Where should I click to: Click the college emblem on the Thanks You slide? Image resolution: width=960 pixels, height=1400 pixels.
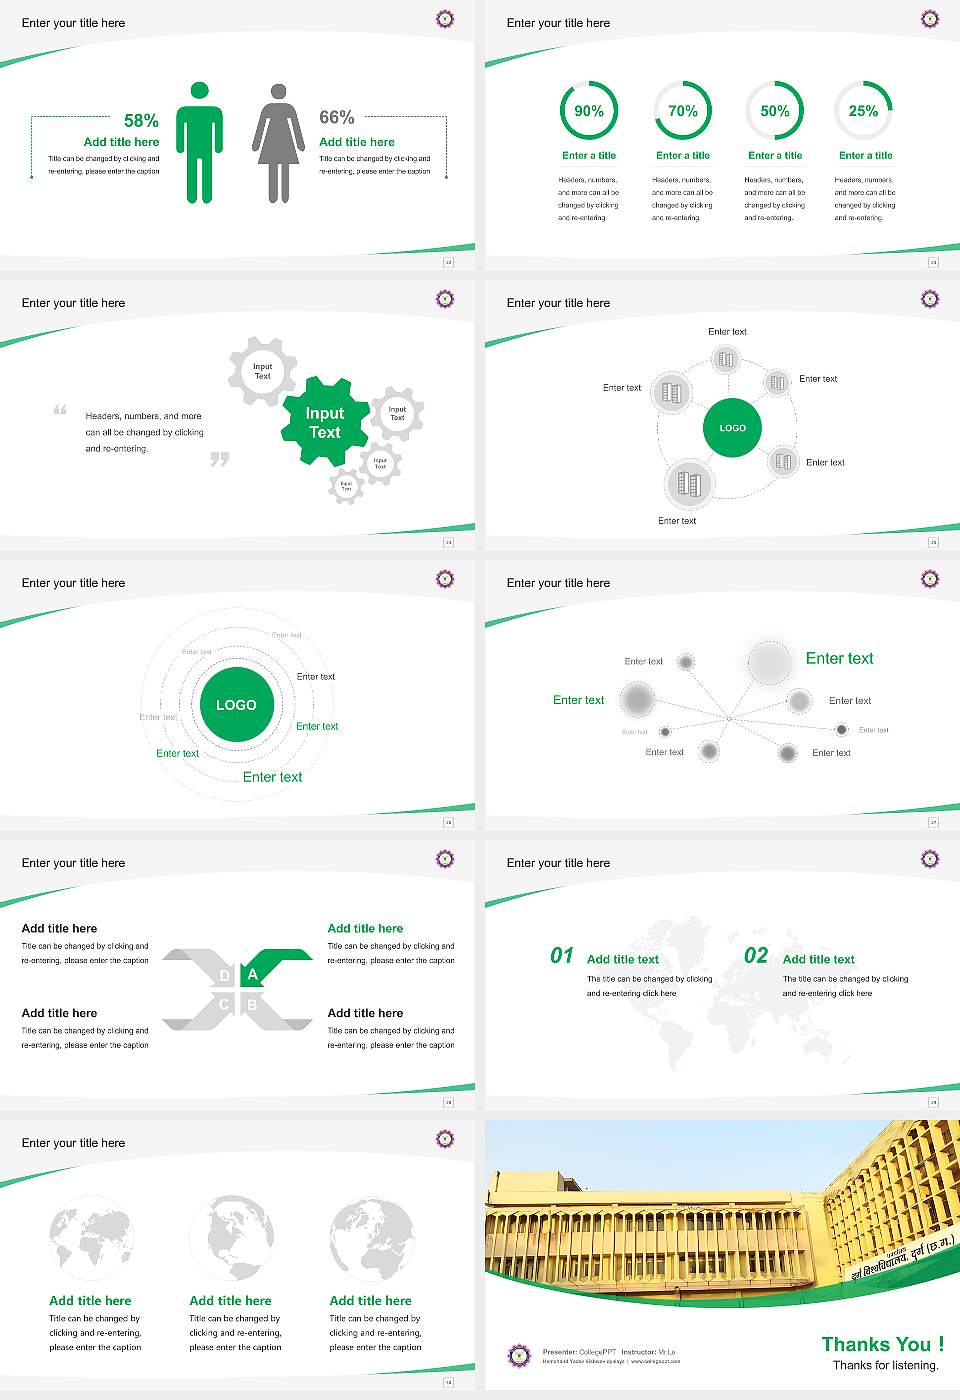(519, 1356)
